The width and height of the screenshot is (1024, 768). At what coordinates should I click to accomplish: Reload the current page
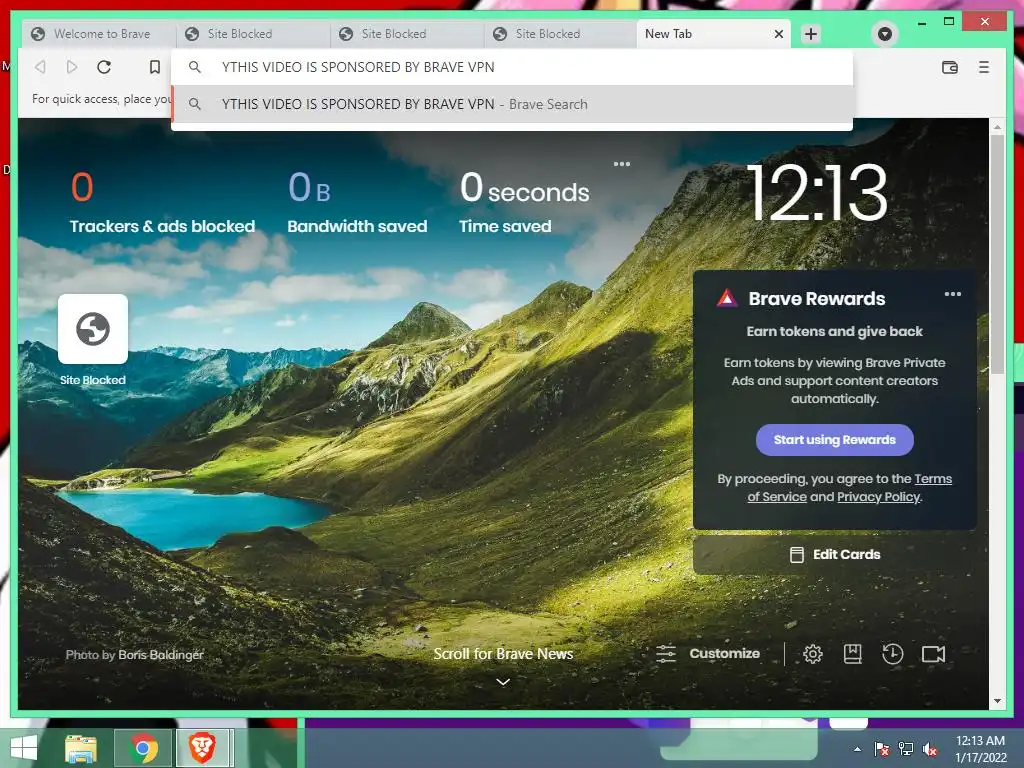tap(104, 67)
